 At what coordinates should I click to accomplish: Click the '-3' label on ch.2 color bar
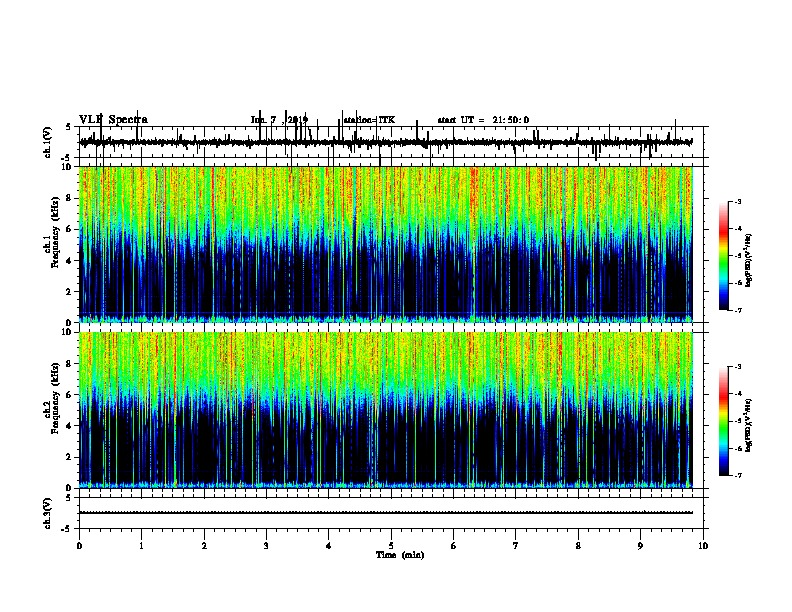click(737, 367)
